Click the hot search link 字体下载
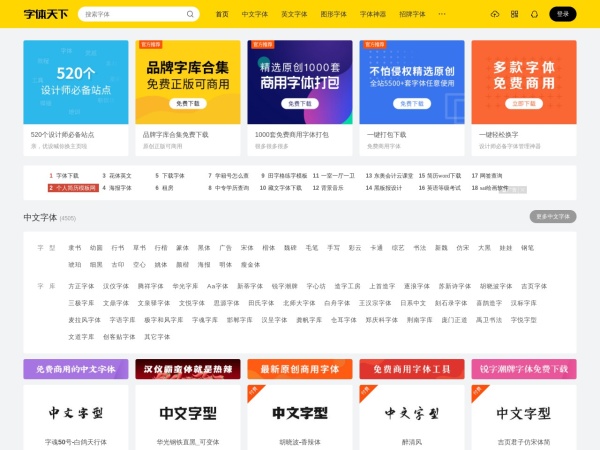Screen dimensions: 600x450 click(x=66, y=175)
